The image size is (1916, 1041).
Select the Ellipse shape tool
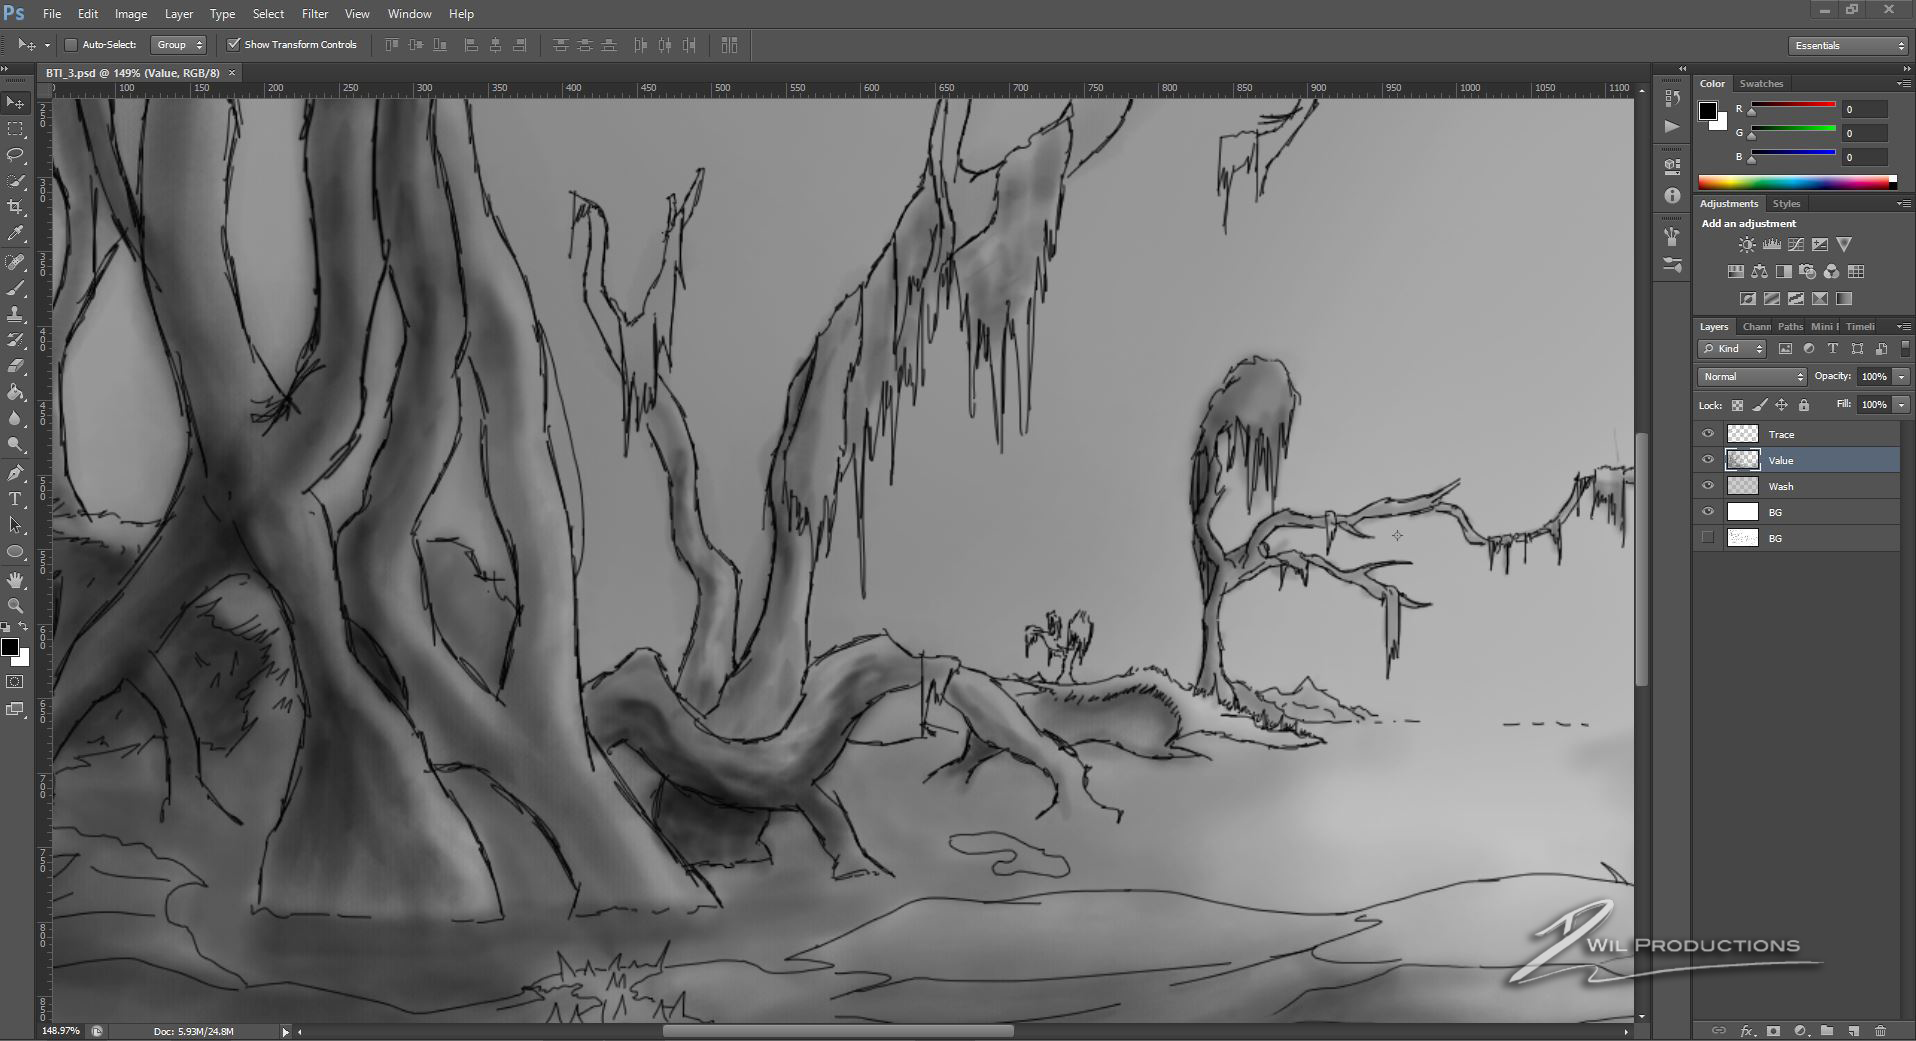pos(16,551)
